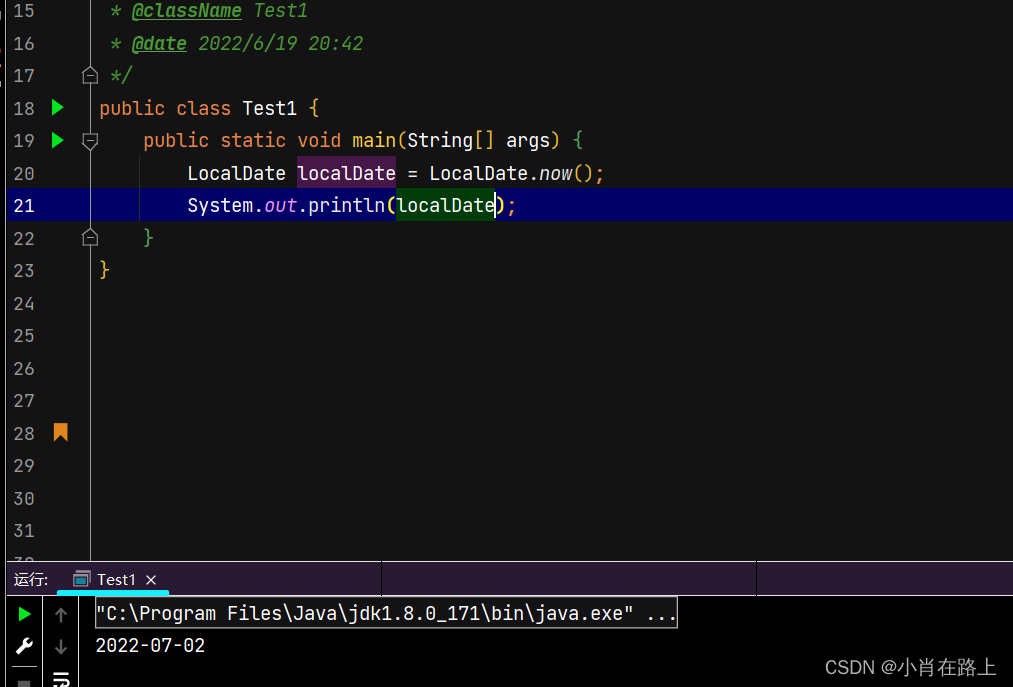Rerun Test1 using the green run icon
1013x687 pixels.
coord(25,614)
